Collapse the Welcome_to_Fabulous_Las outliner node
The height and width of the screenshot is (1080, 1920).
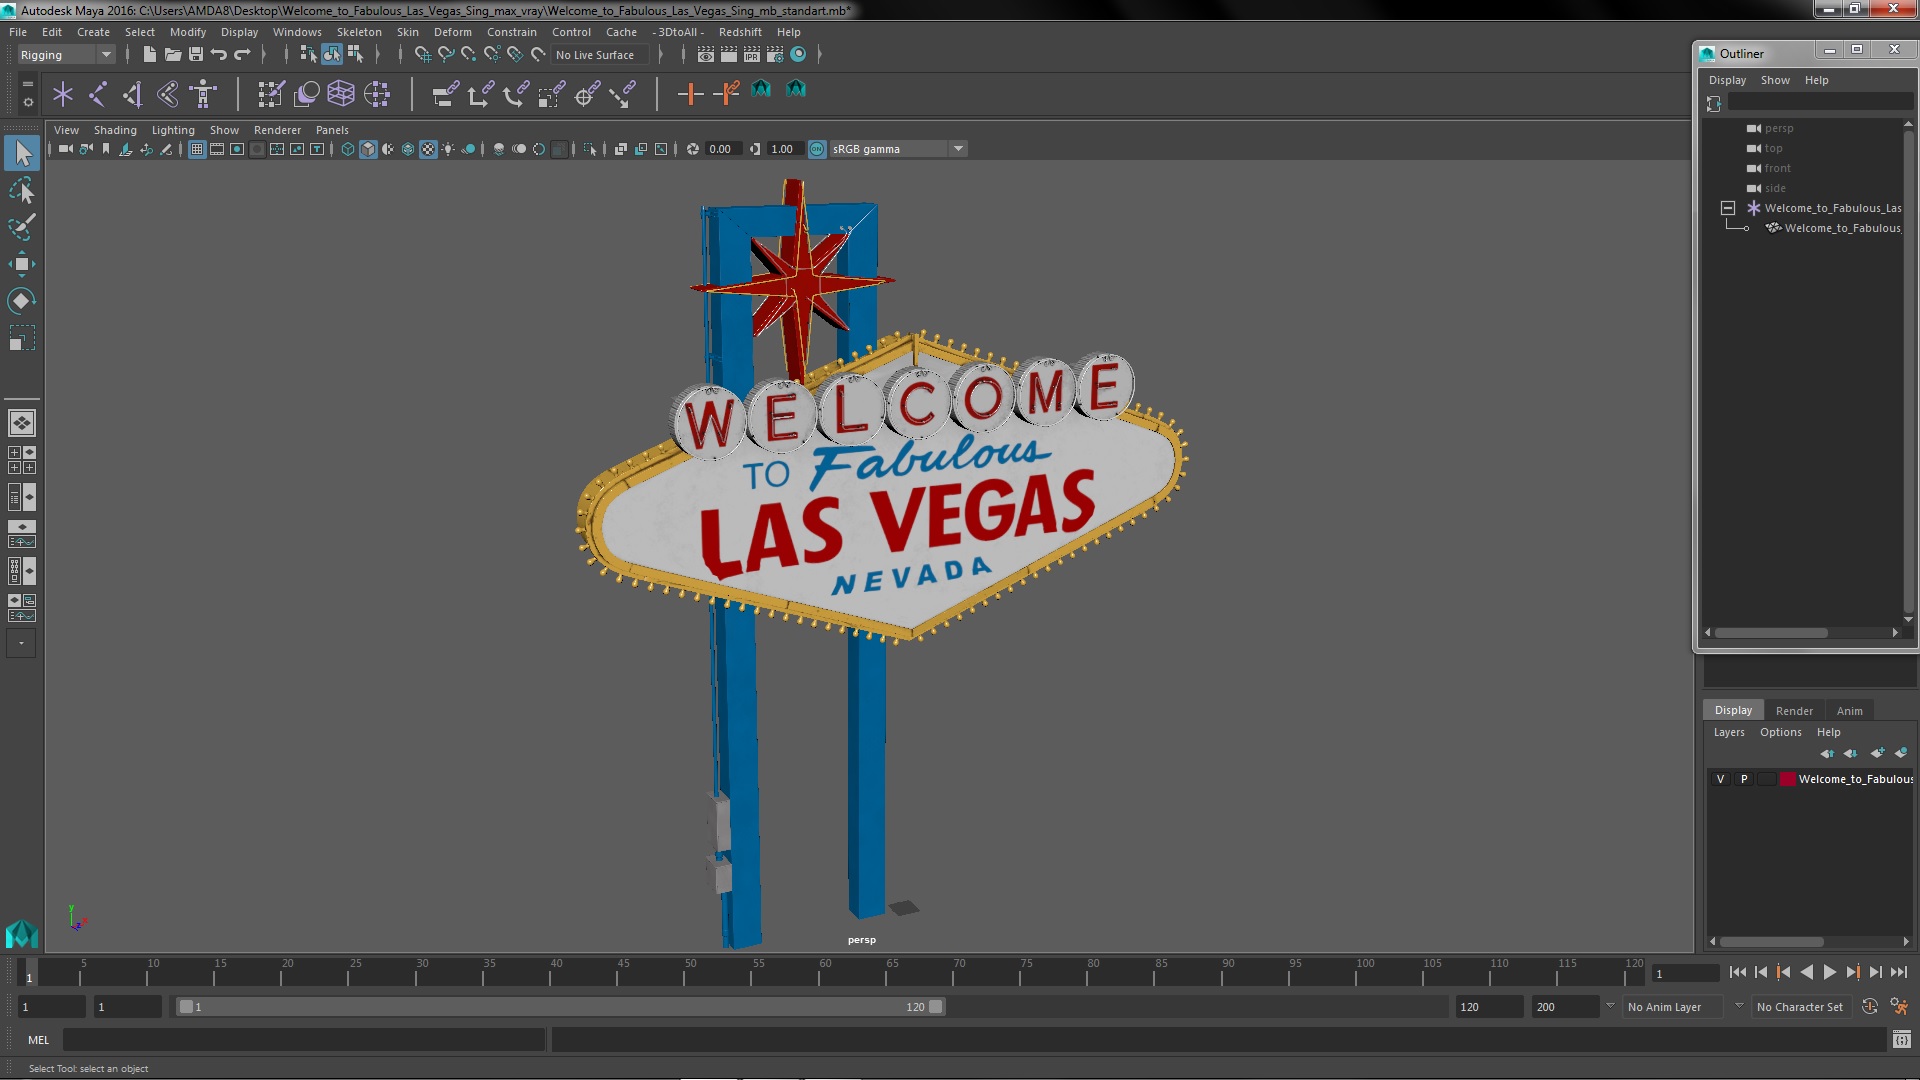pyautogui.click(x=1727, y=208)
